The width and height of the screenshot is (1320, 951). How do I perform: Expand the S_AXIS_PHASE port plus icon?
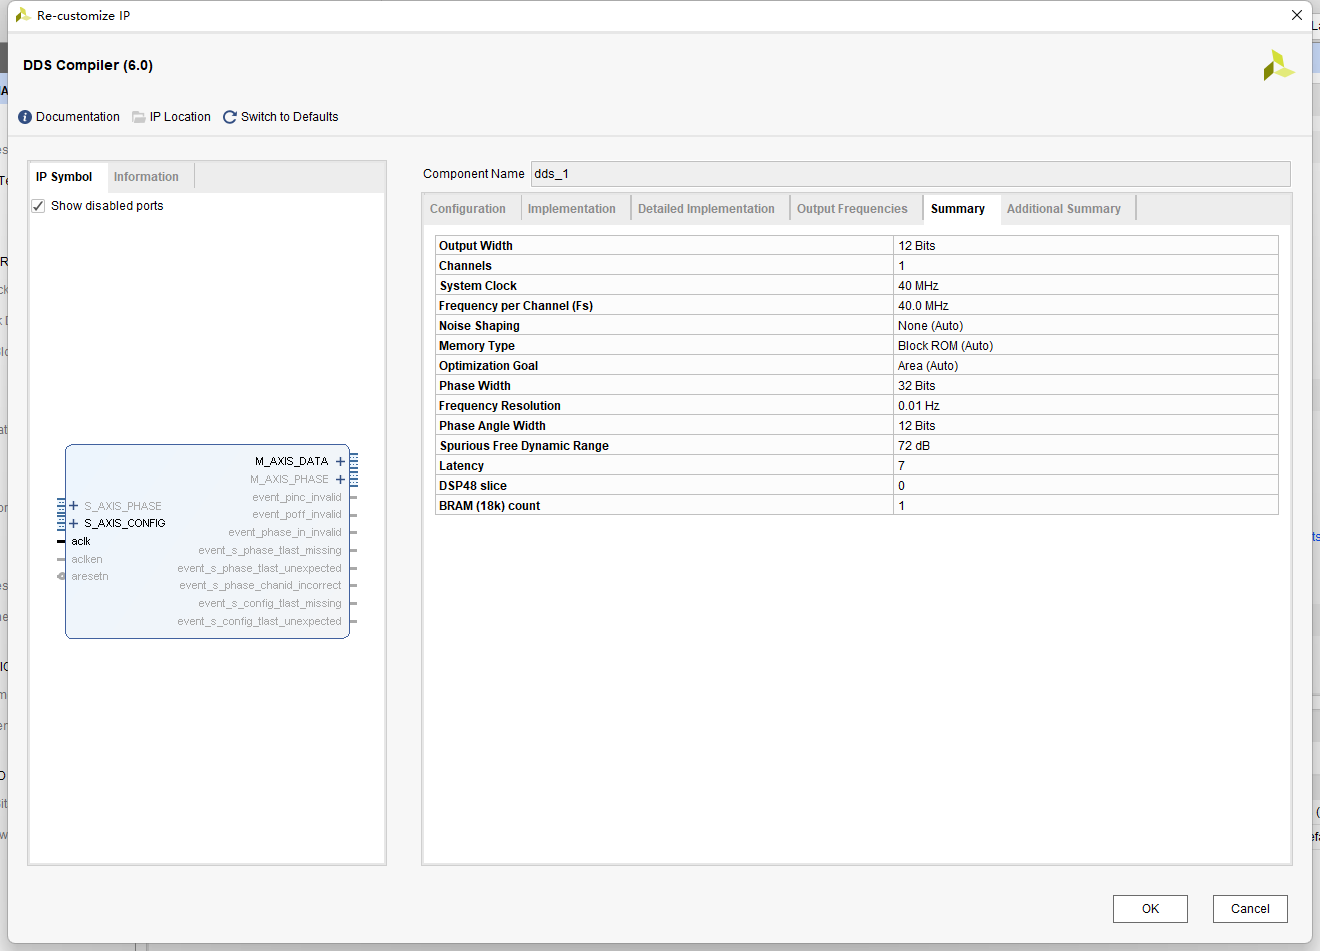point(73,506)
